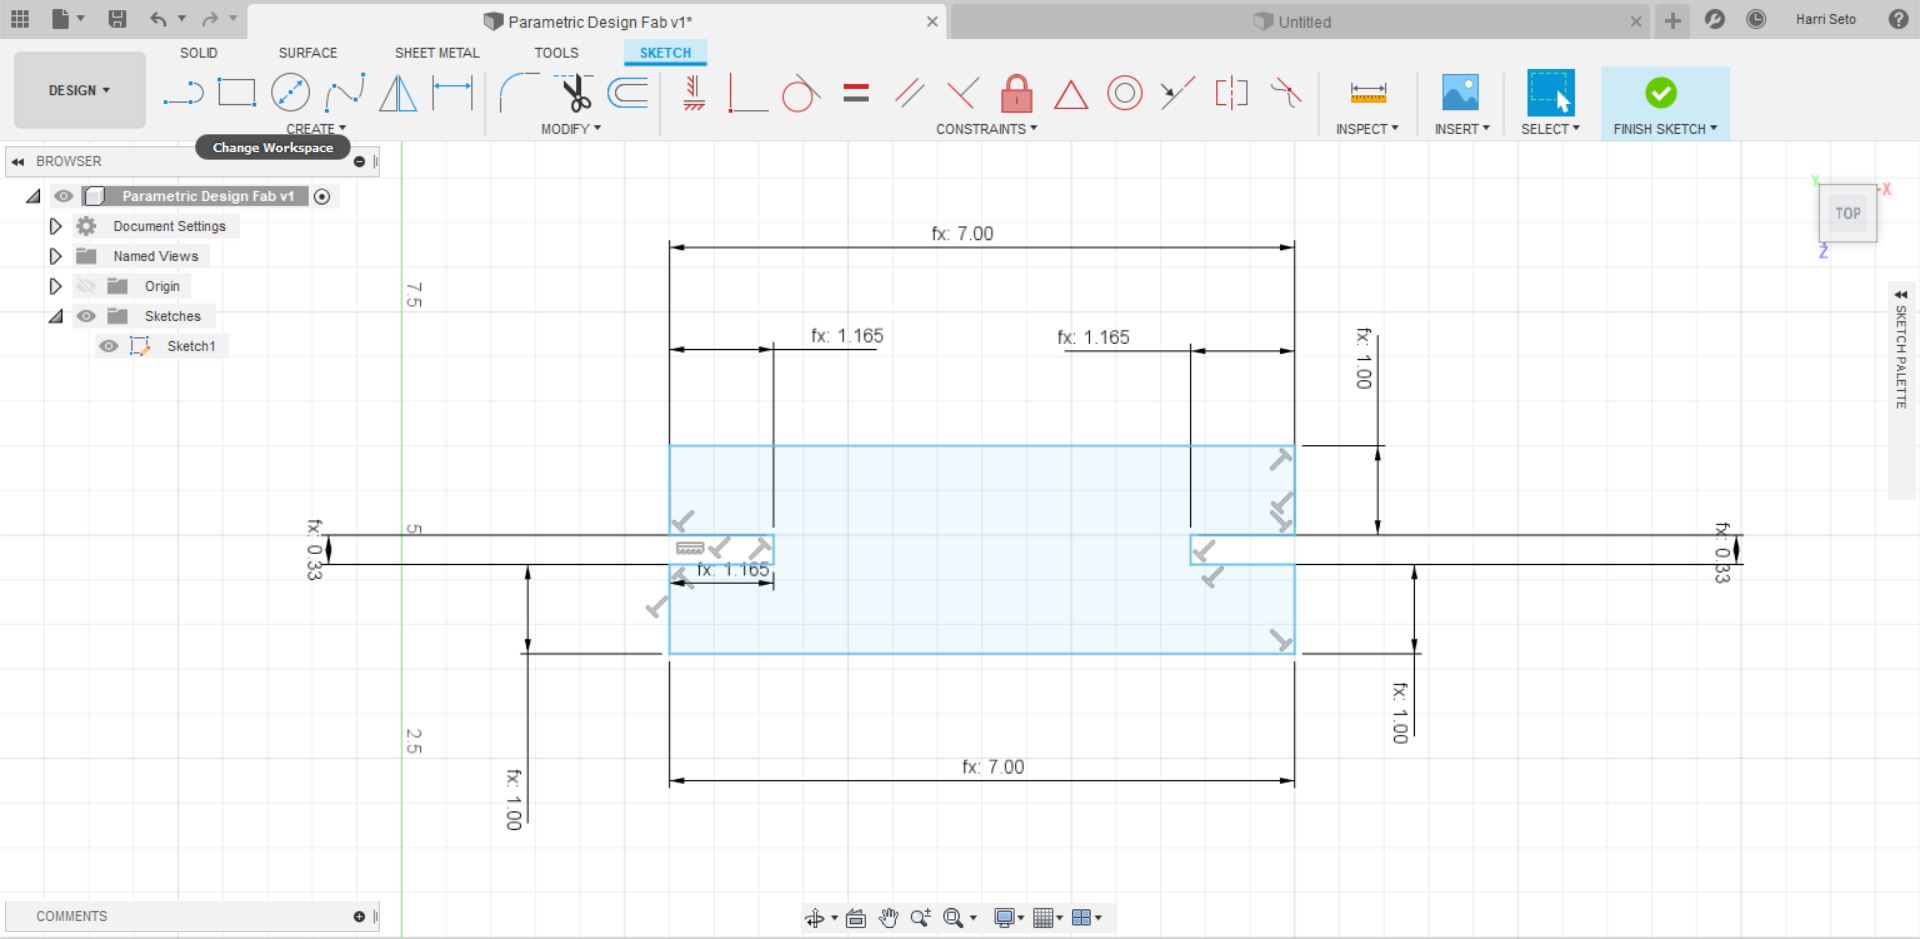Apply the Collinear constraint
This screenshot has height=939, width=1920.
pyautogui.click(x=1178, y=93)
